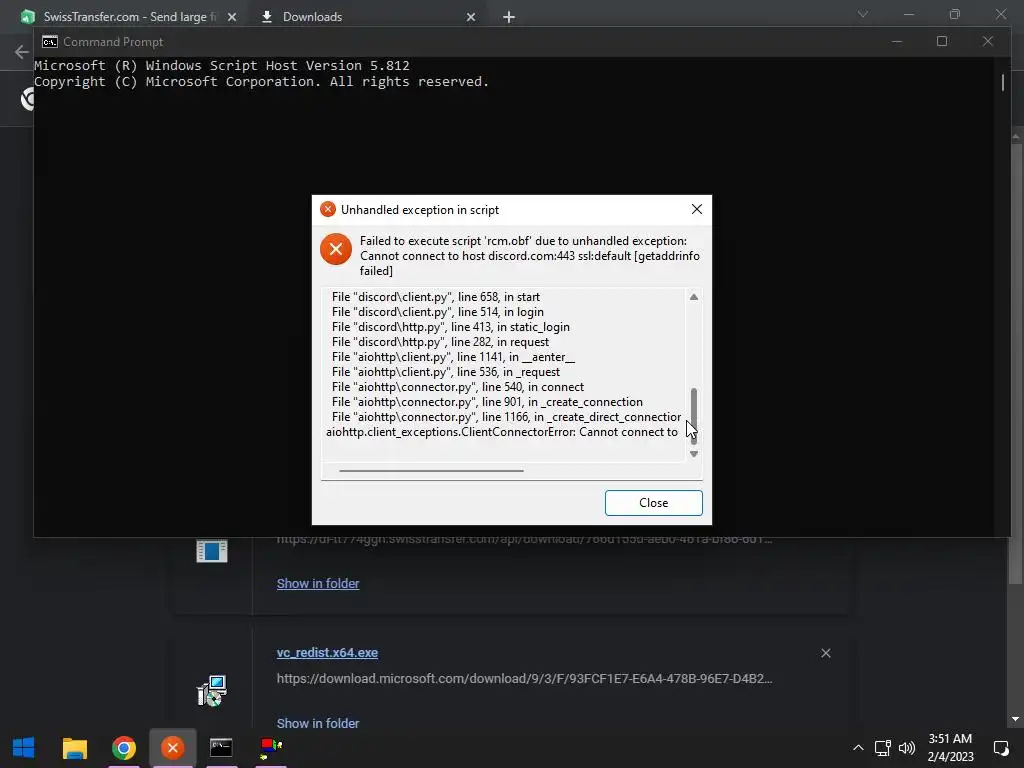
Task: Close the Downloads tab
Action: (x=471, y=17)
